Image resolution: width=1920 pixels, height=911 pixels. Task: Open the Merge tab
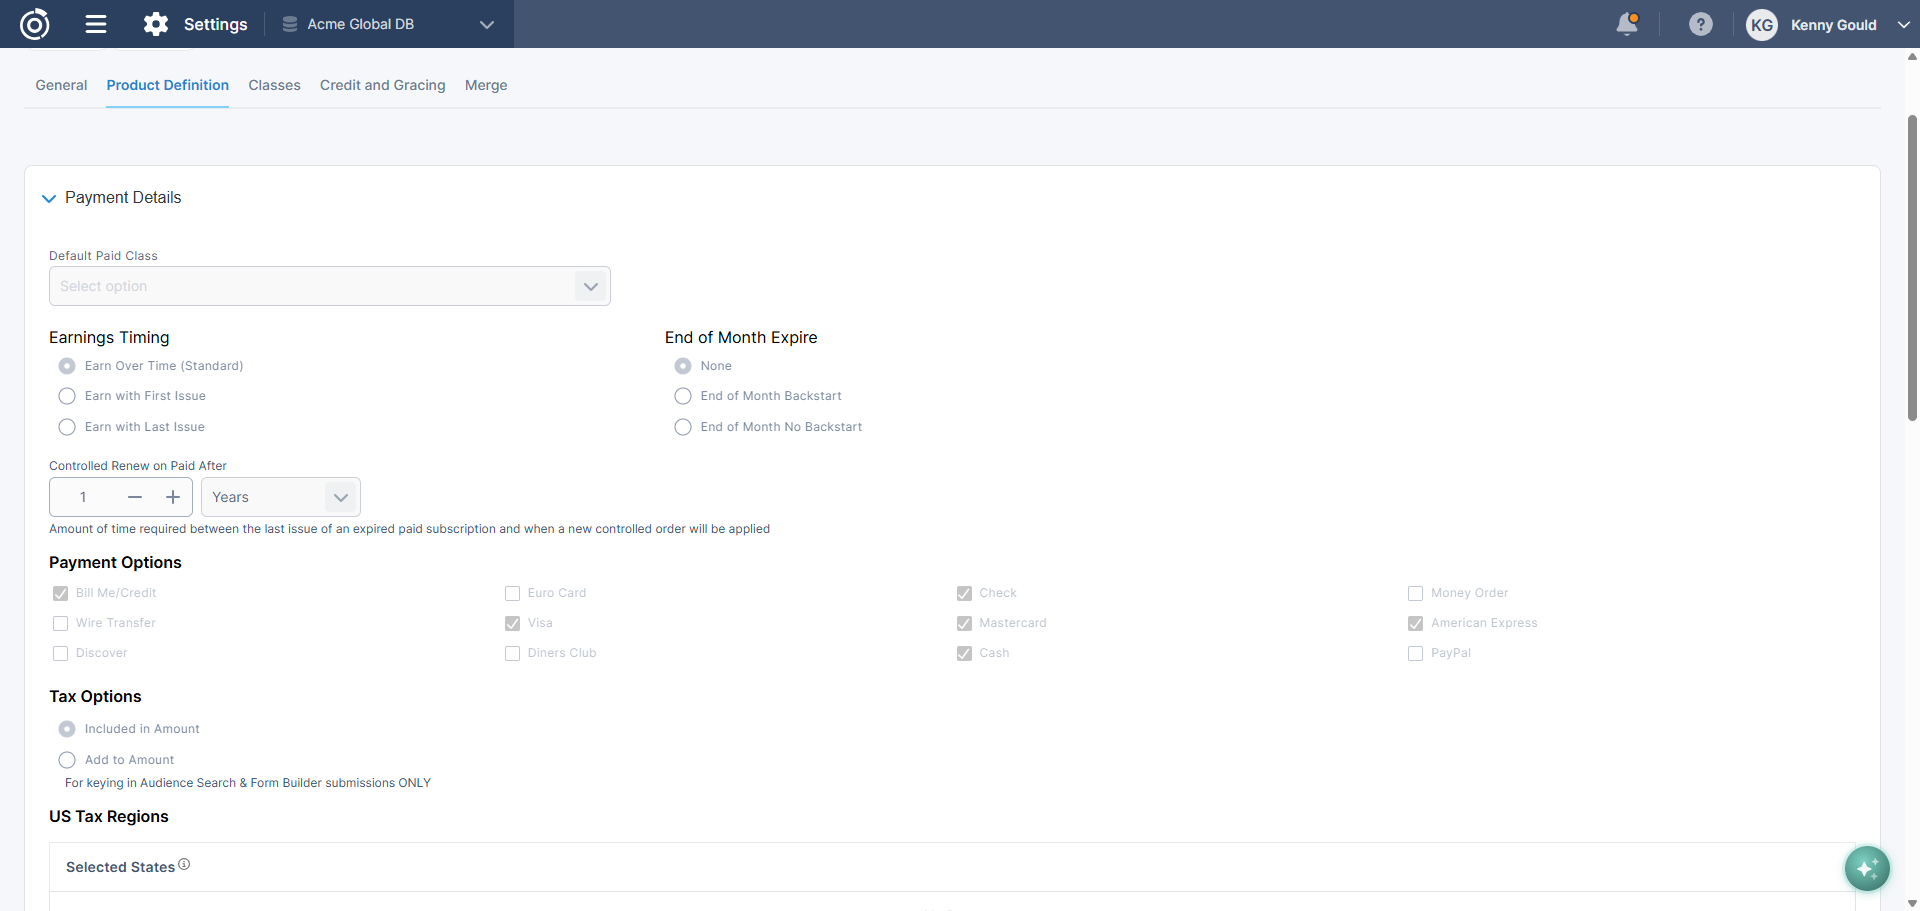pos(486,85)
